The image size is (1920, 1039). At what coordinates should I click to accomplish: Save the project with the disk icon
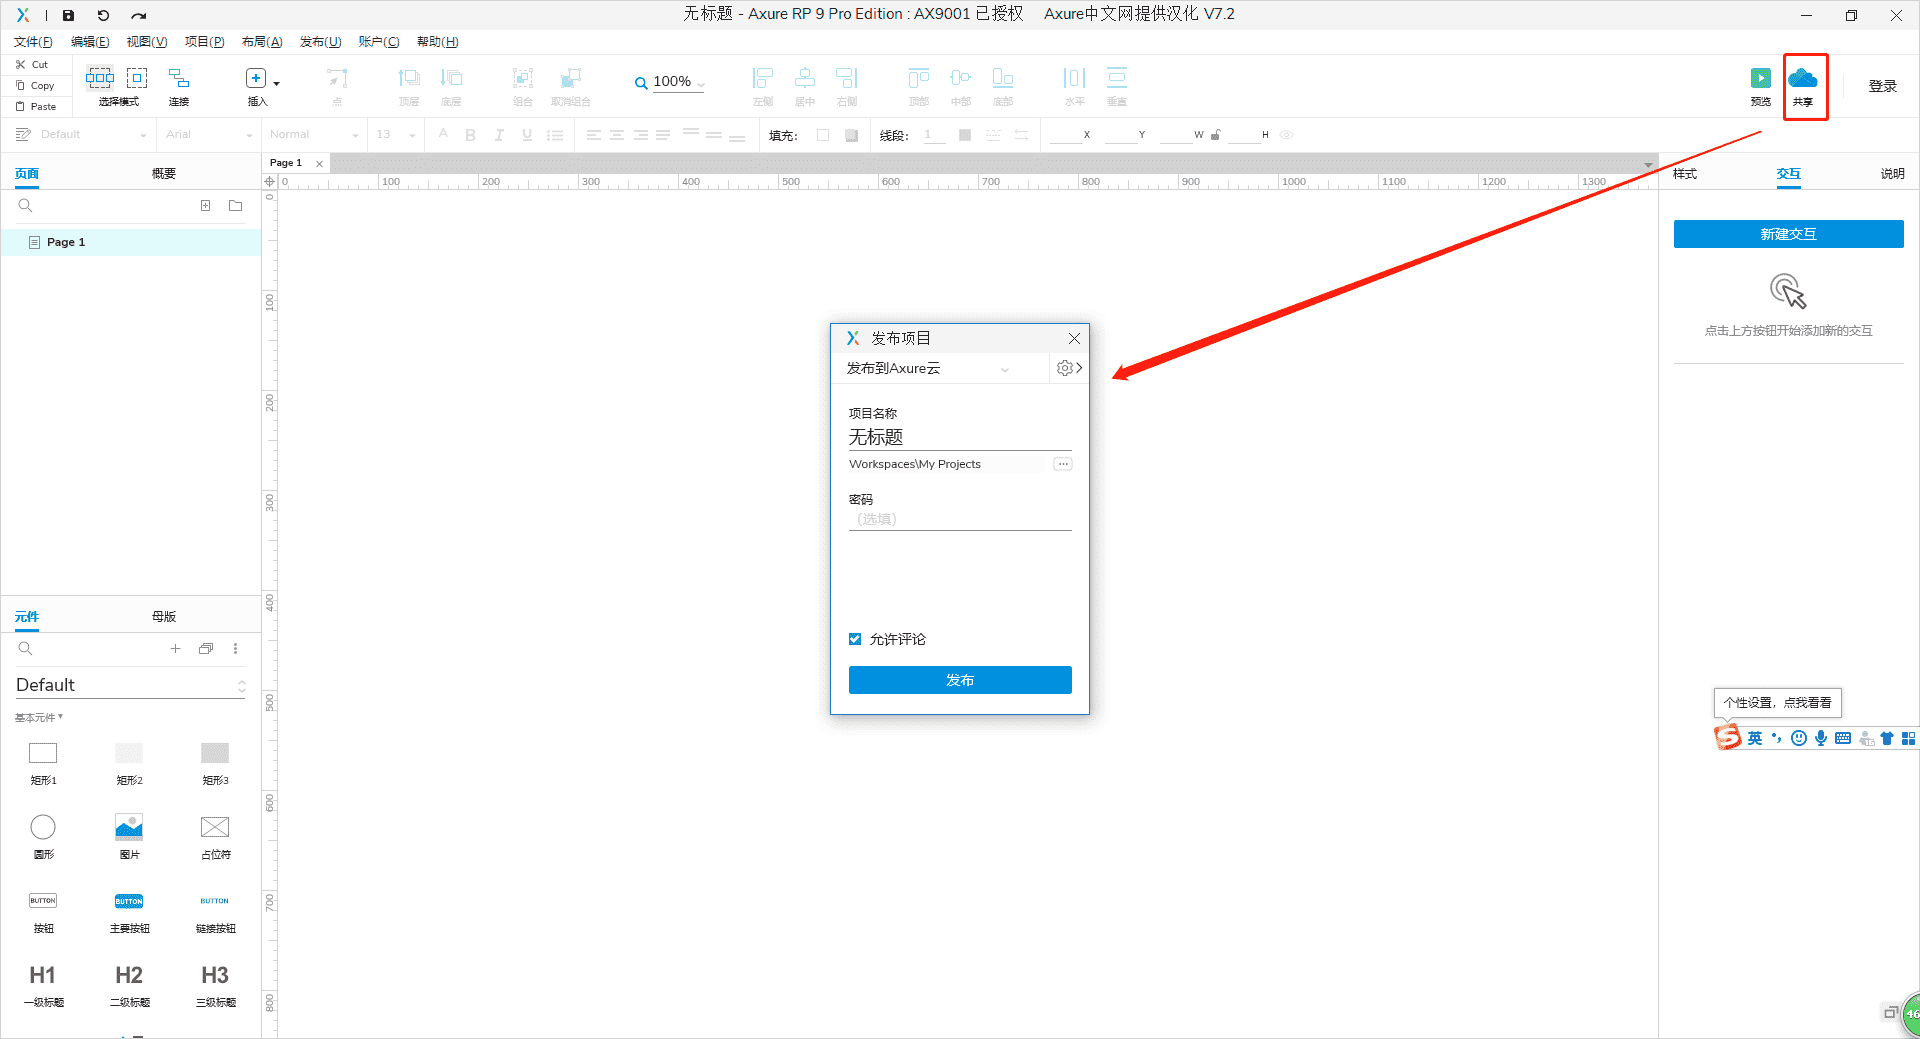coord(68,15)
